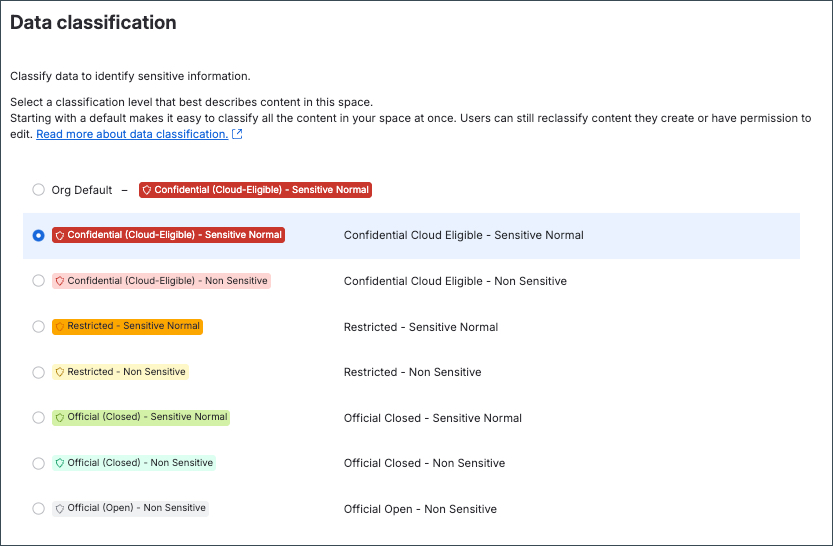Click shield icon on green Official Closed Sensitive badge
Screen dimensions: 833x546
click(x=60, y=417)
